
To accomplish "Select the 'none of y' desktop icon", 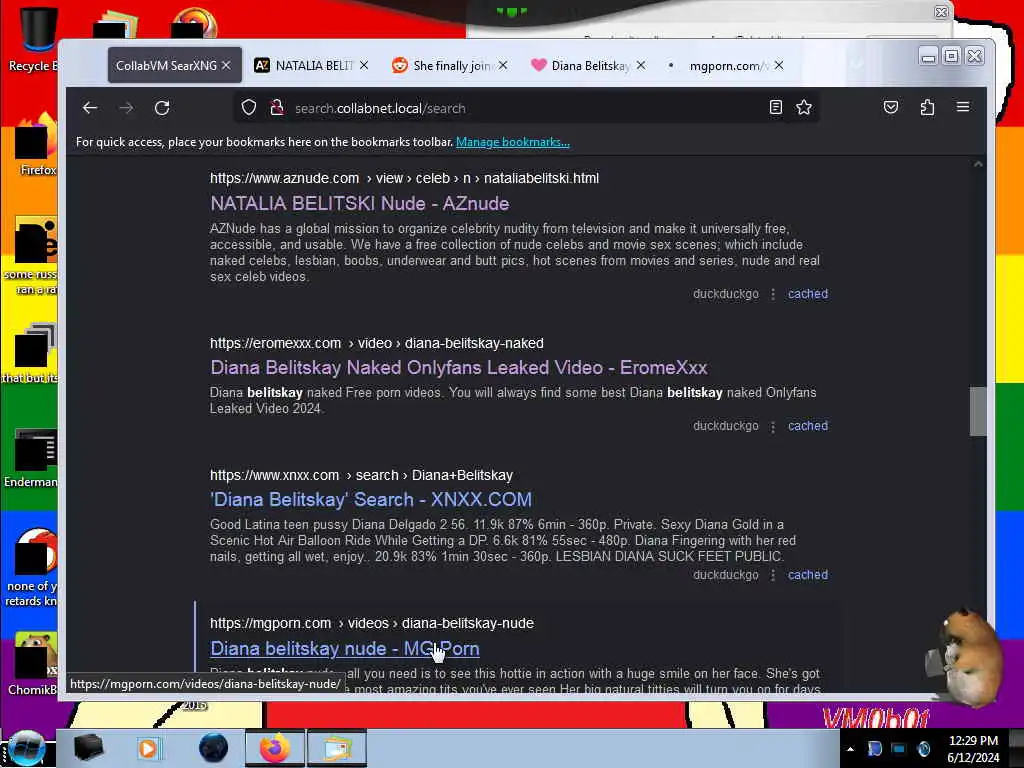I will 33,567.
